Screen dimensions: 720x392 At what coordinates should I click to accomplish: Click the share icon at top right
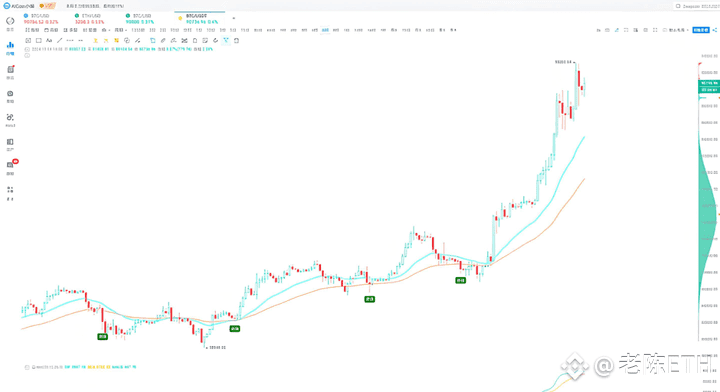point(714,30)
